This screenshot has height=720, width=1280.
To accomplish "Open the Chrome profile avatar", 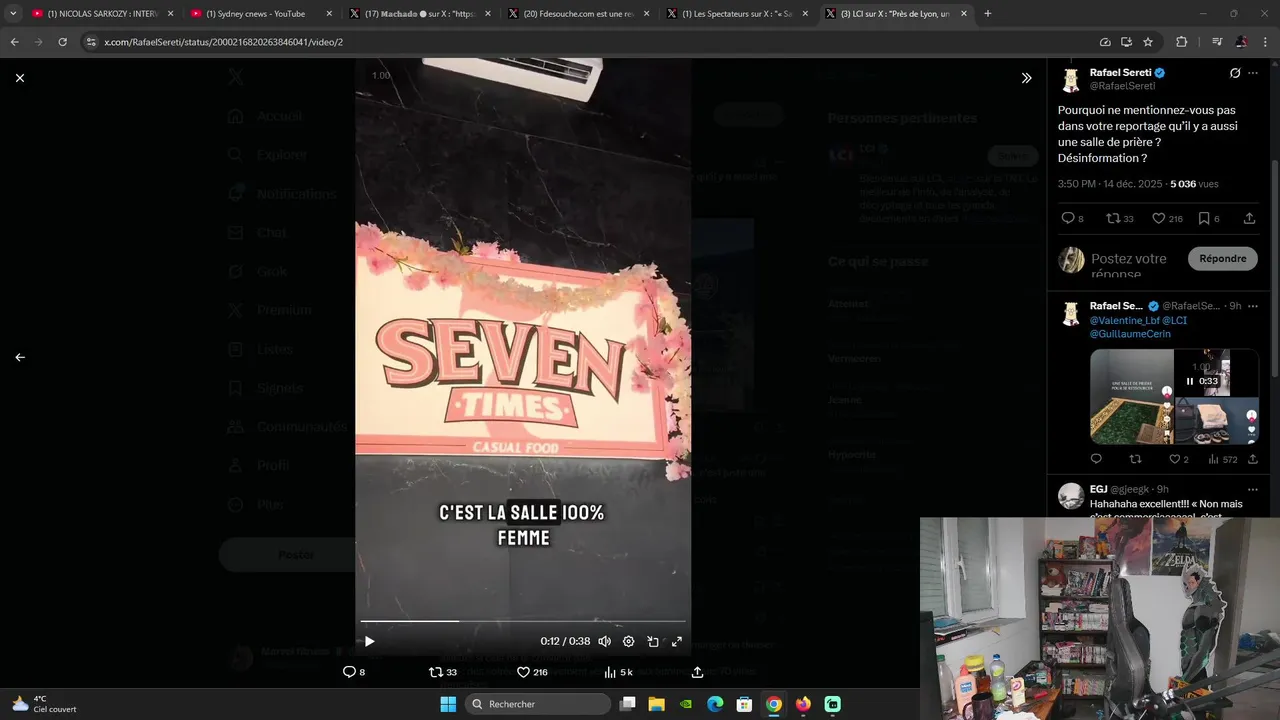I will click(1241, 42).
